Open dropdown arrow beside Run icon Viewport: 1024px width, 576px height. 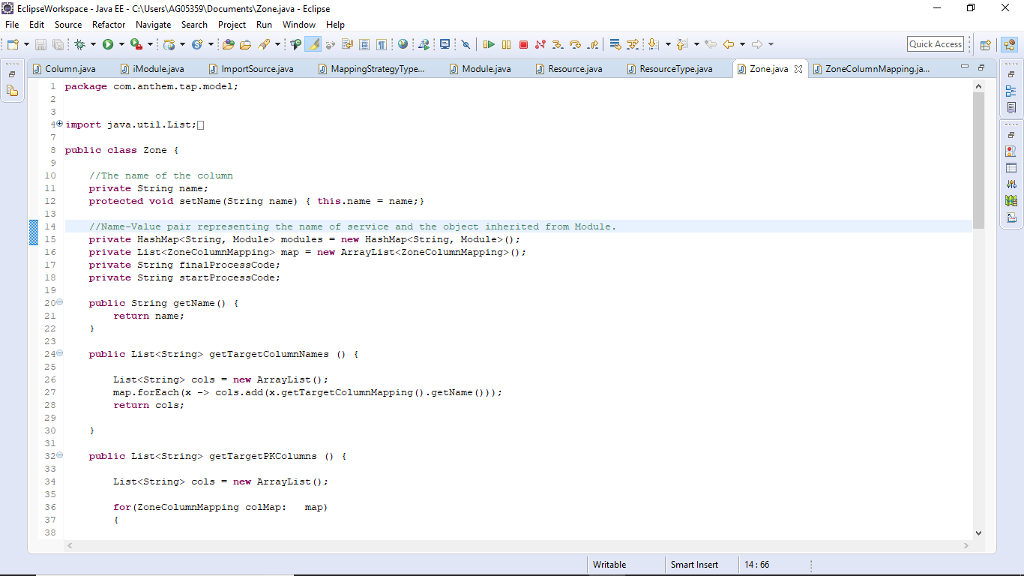pyautogui.click(x=121, y=44)
